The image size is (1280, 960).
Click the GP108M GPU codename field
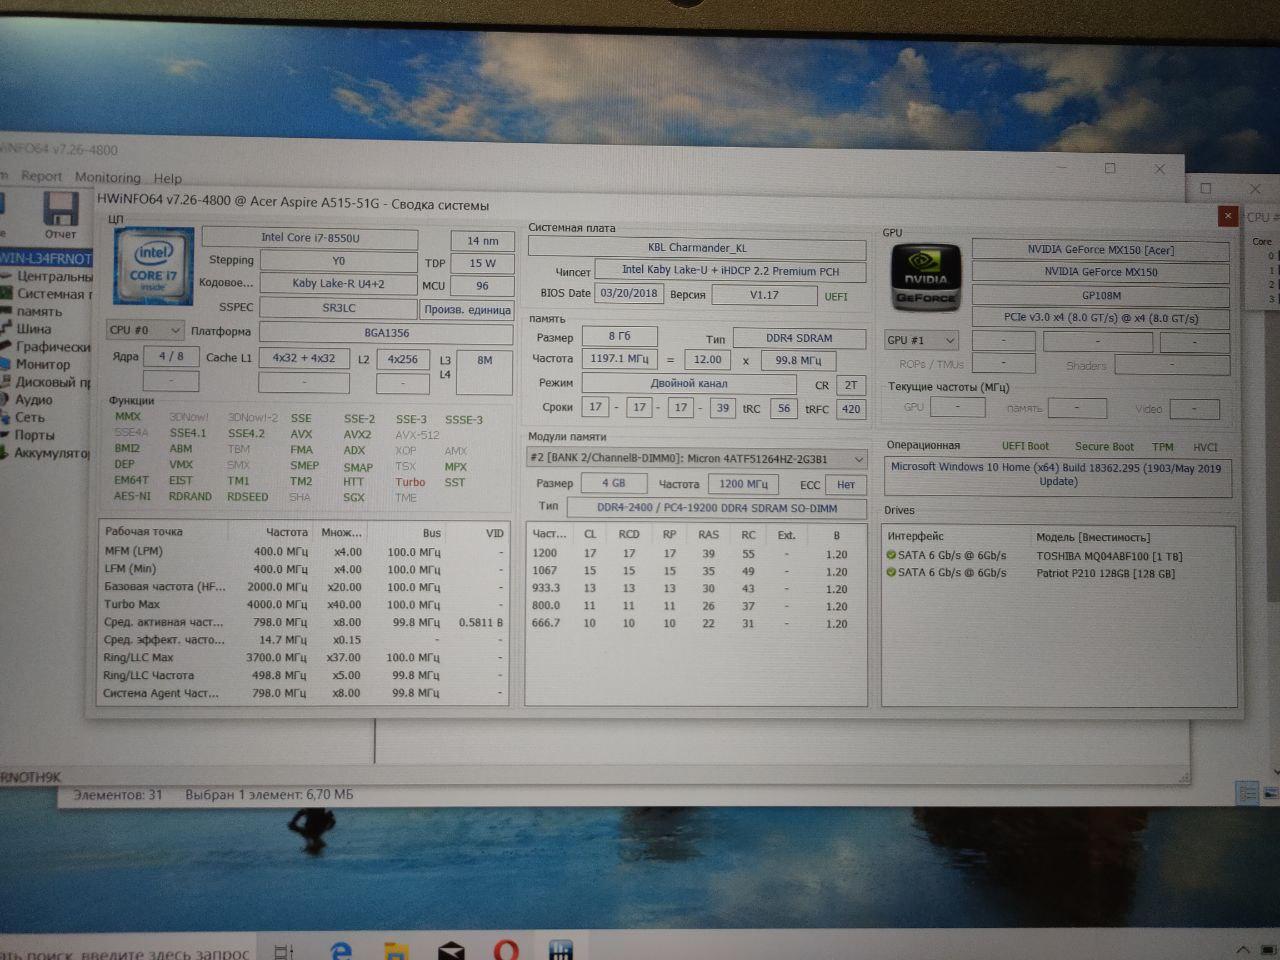point(1100,296)
